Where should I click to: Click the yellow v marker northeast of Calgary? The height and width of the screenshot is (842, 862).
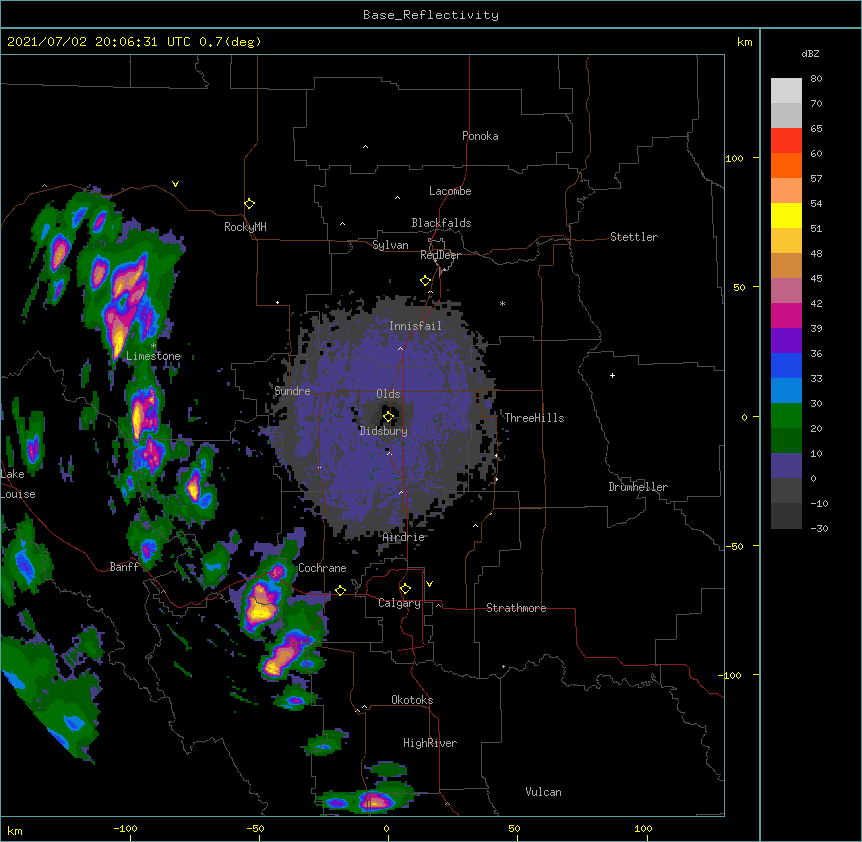pos(429,584)
